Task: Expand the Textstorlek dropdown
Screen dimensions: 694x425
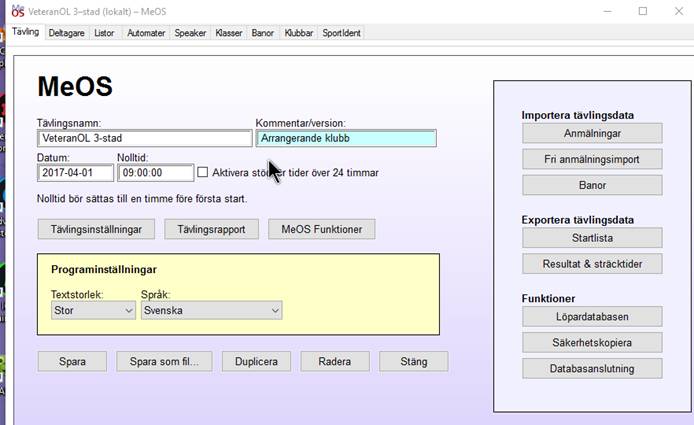Action: (93, 310)
